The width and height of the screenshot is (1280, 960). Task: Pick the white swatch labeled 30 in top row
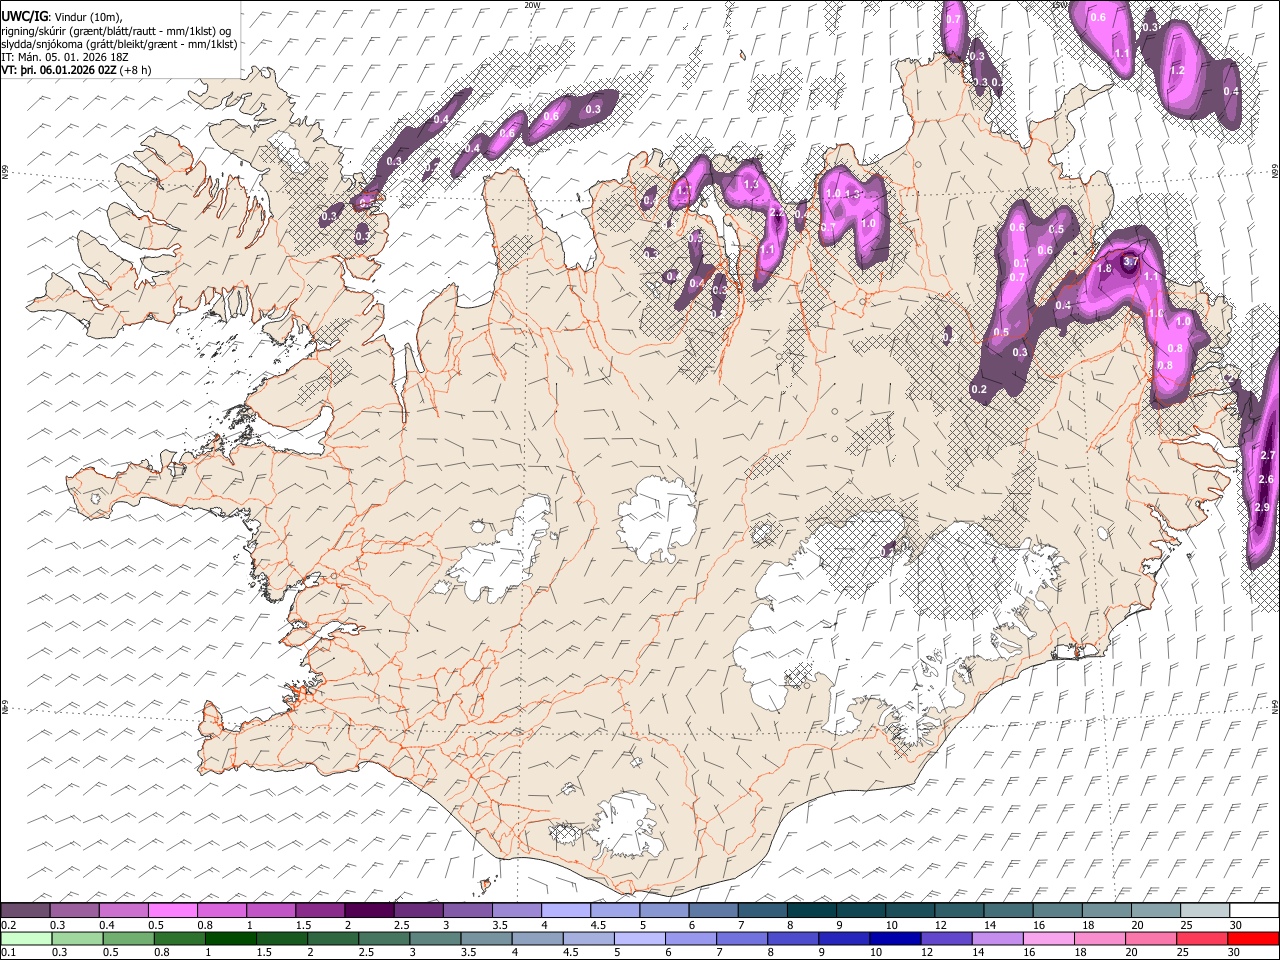[x=1255, y=910]
